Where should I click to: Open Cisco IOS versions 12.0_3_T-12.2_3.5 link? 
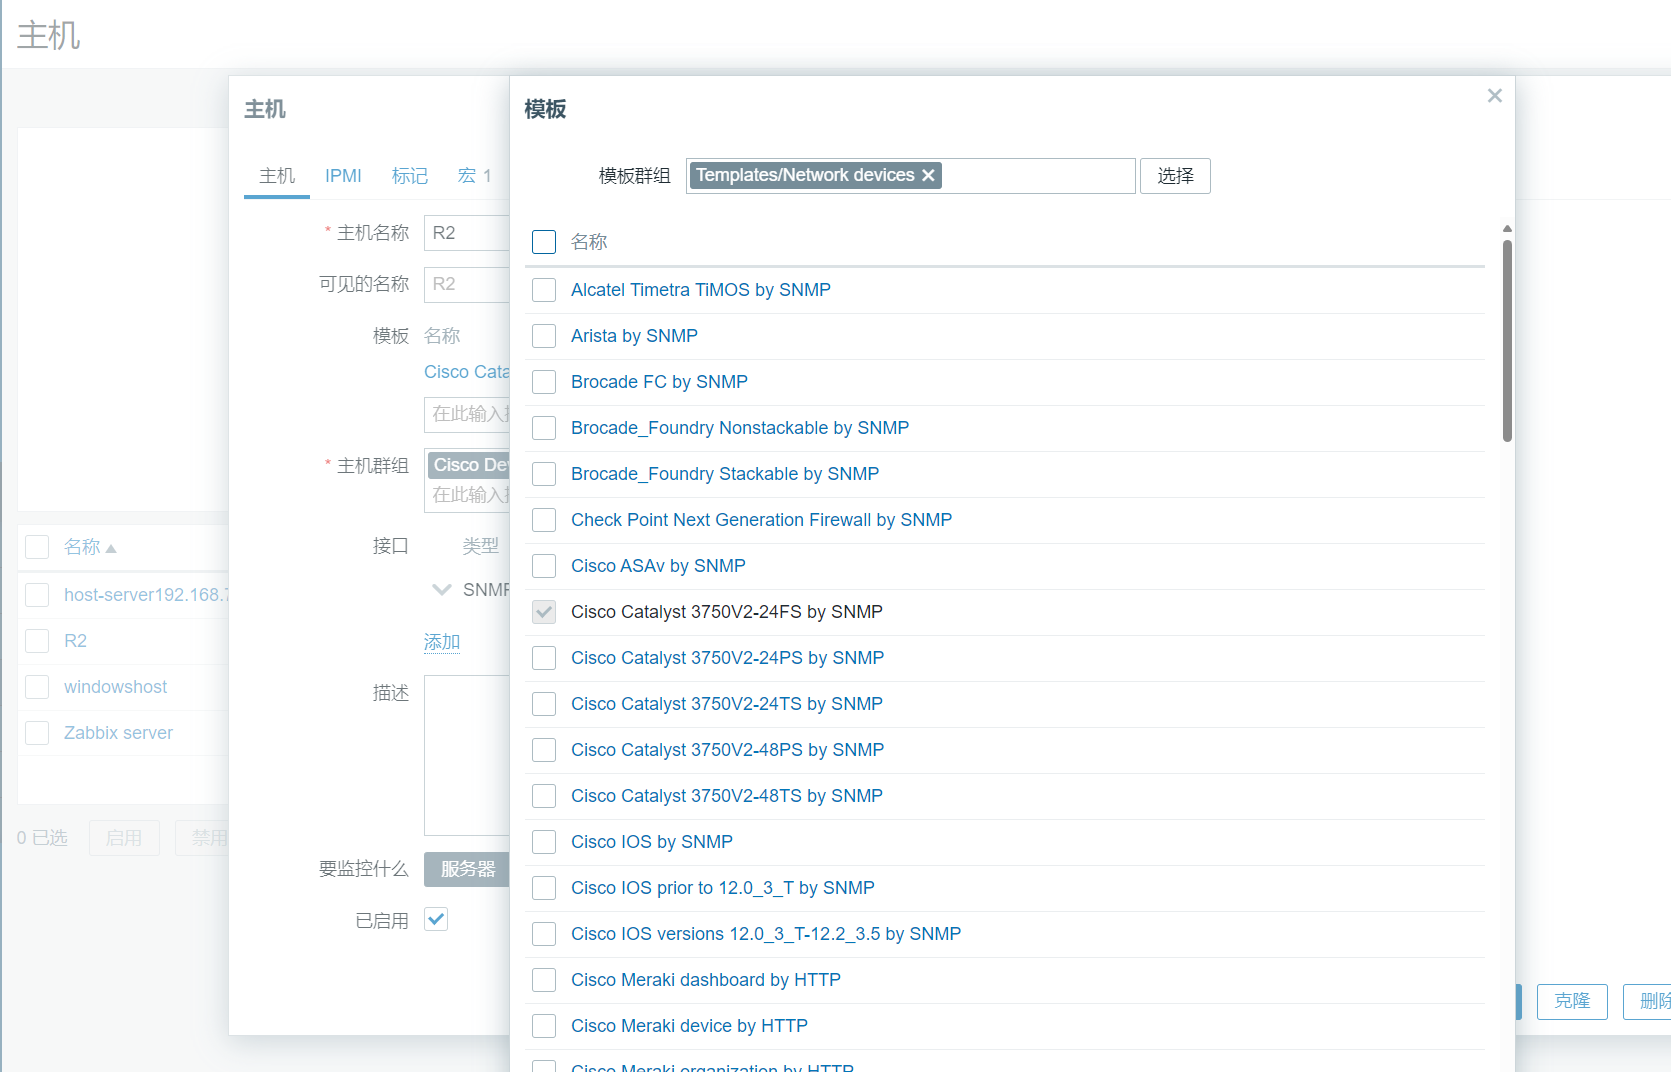tap(766, 934)
